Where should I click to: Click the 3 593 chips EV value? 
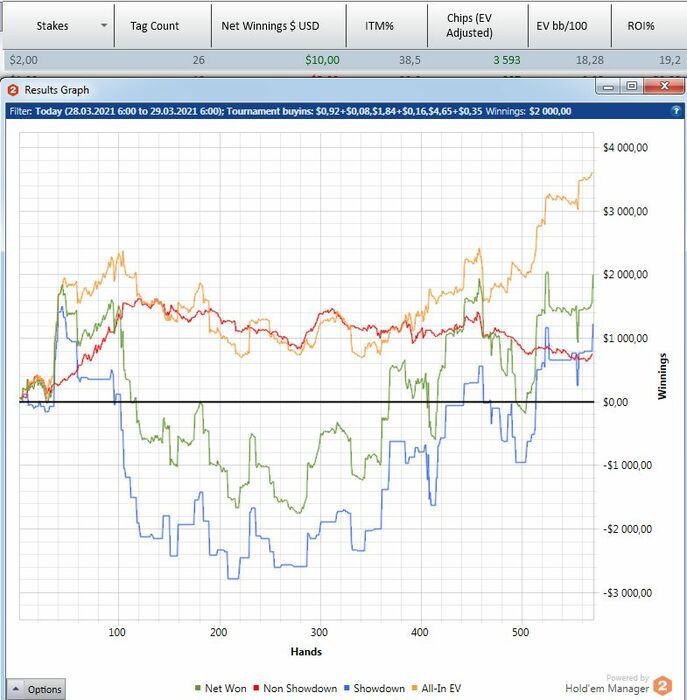[507, 60]
